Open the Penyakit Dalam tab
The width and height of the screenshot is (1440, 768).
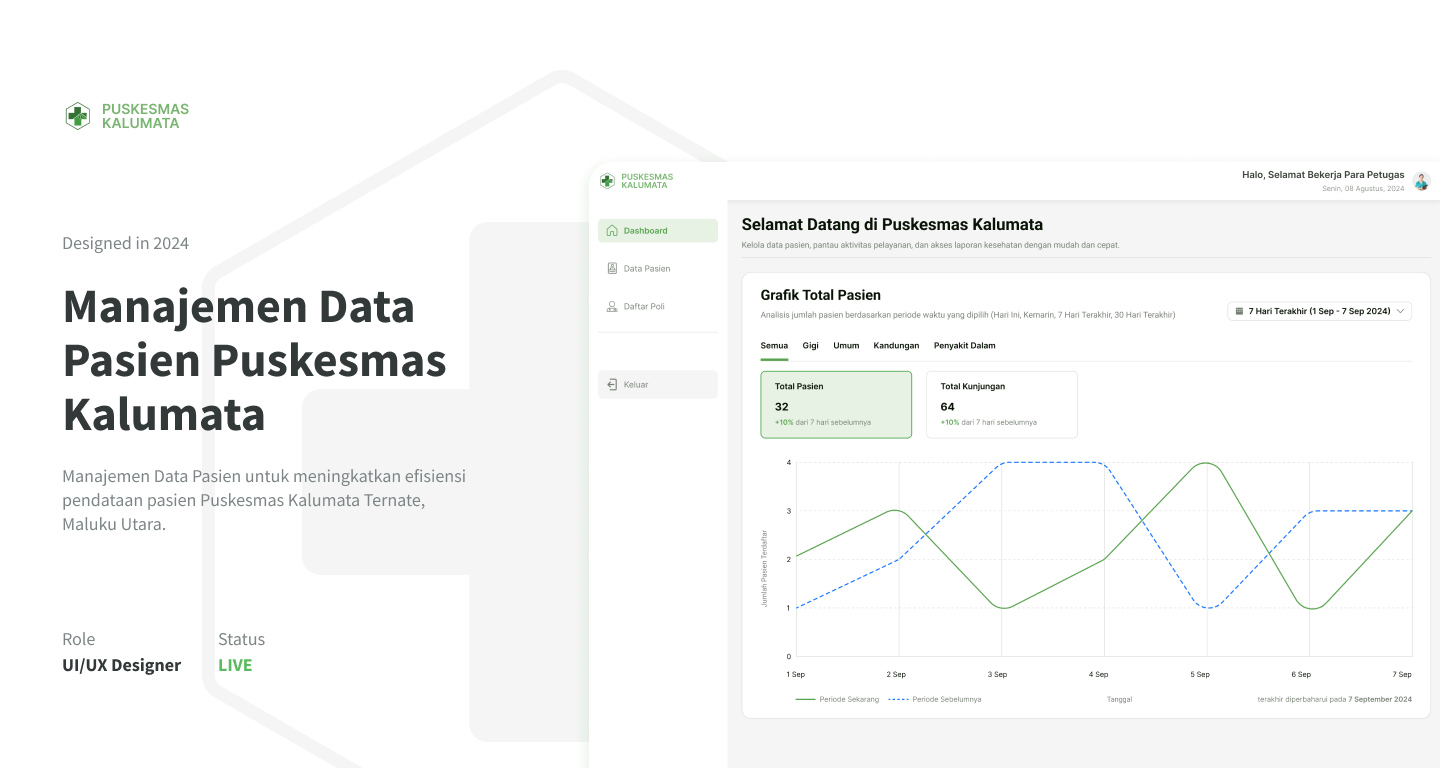(964, 346)
